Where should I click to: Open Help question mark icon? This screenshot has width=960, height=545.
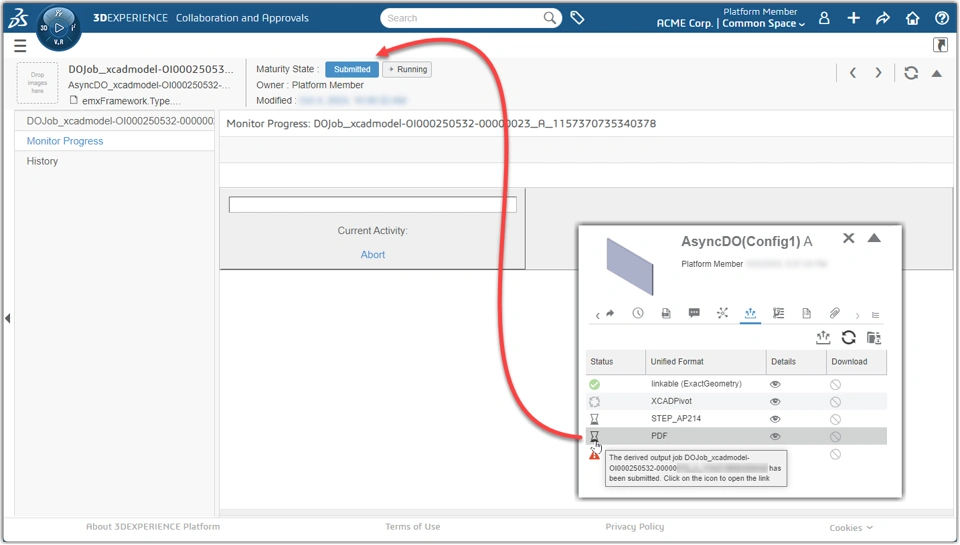point(942,18)
